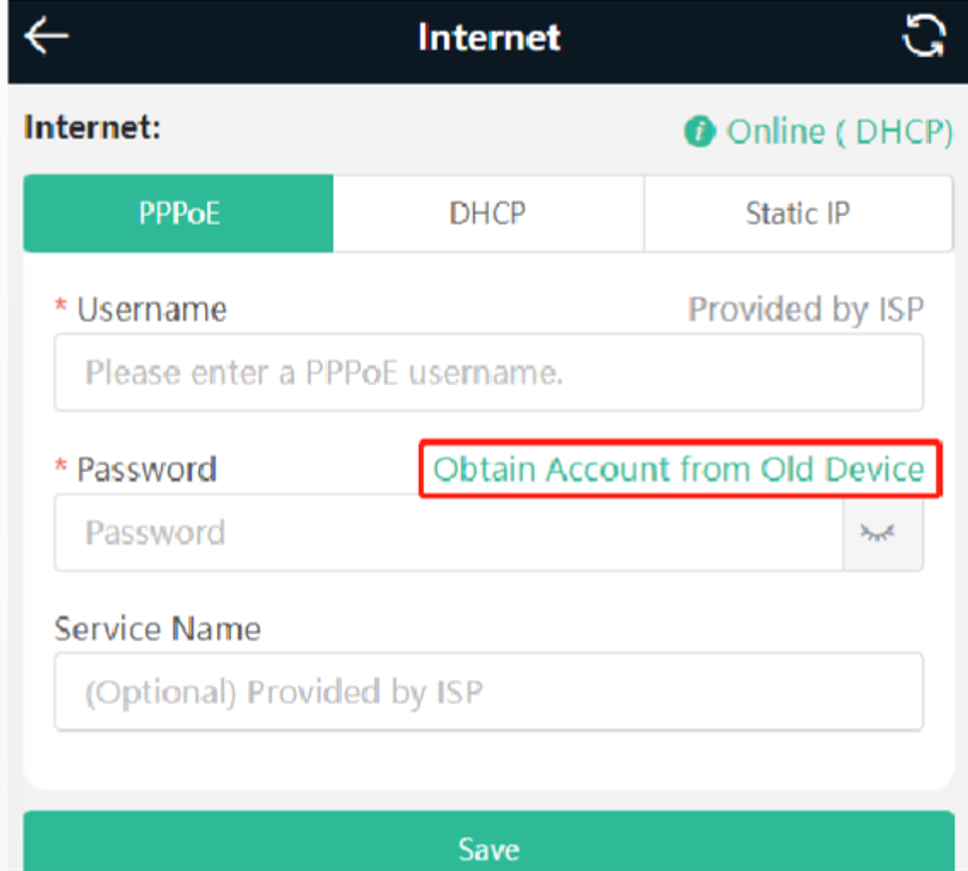
Task: Open the Static IP tab
Action: tap(798, 214)
